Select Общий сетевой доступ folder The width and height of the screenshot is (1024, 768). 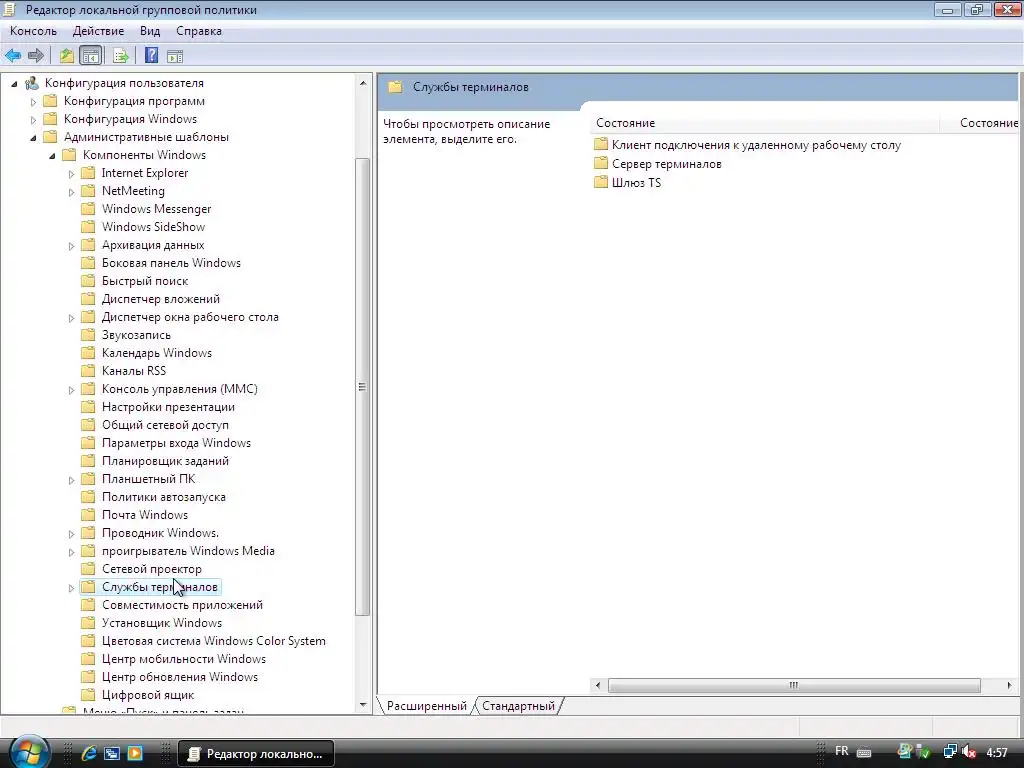165,424
